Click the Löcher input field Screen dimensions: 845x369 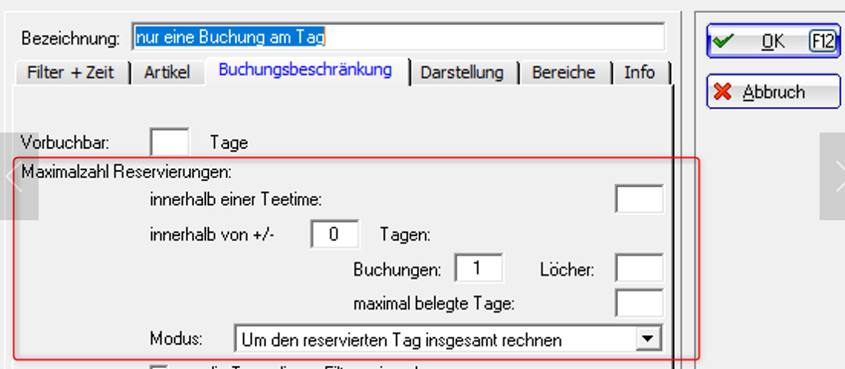[639, 268]
